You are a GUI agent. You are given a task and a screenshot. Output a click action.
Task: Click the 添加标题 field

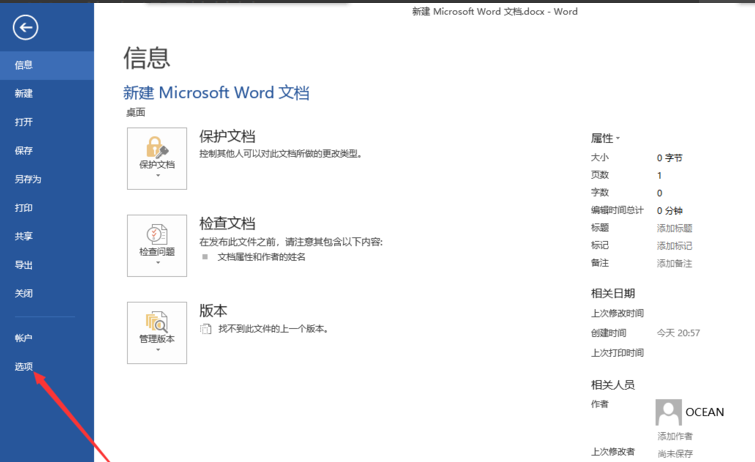pos(675,228)
